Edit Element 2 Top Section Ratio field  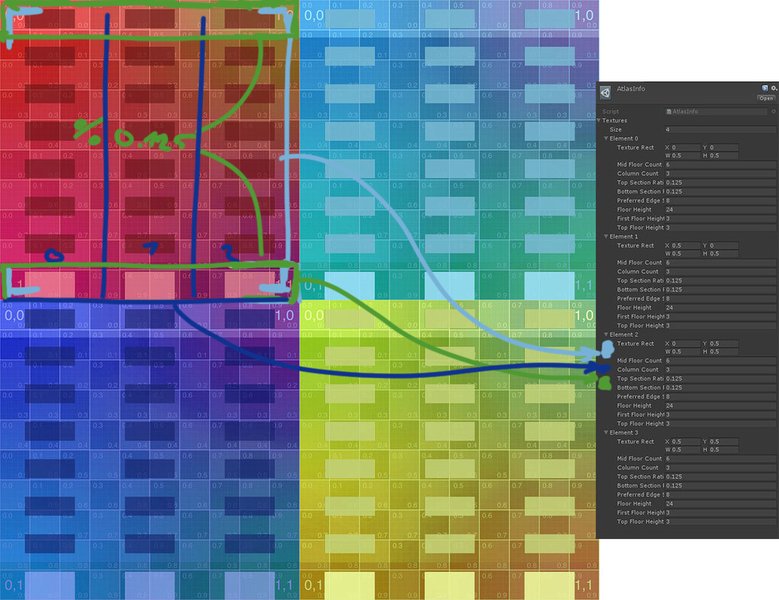click(x=720, y=378)
